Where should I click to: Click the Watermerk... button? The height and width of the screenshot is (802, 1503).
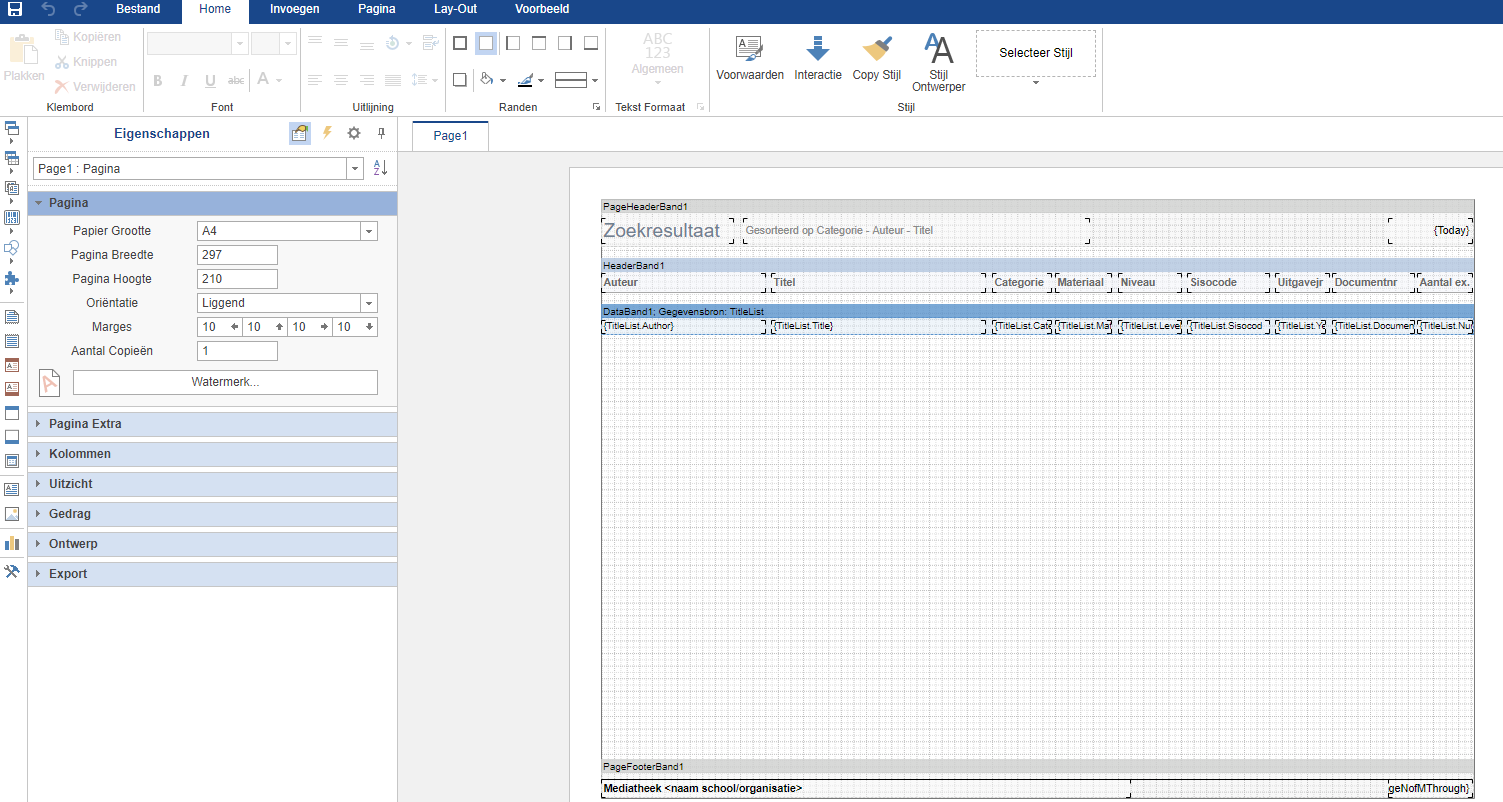pos(225,382)
